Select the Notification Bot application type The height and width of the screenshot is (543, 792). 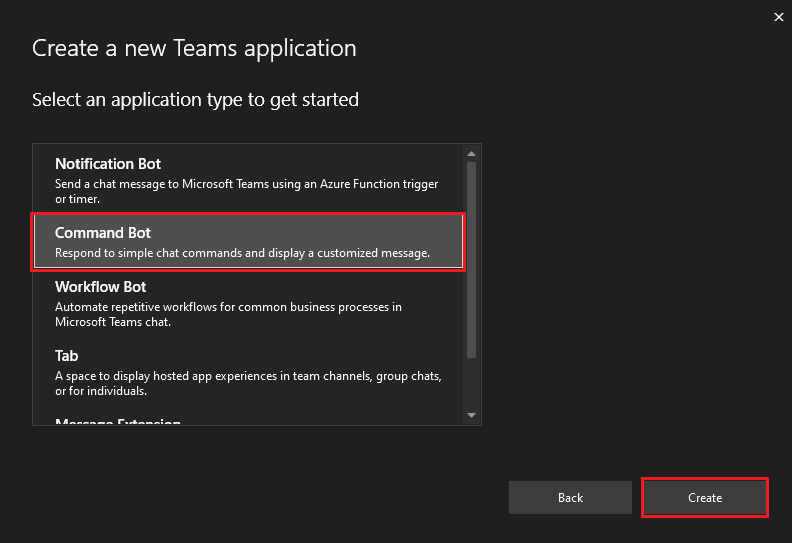[x=248, y=180]
